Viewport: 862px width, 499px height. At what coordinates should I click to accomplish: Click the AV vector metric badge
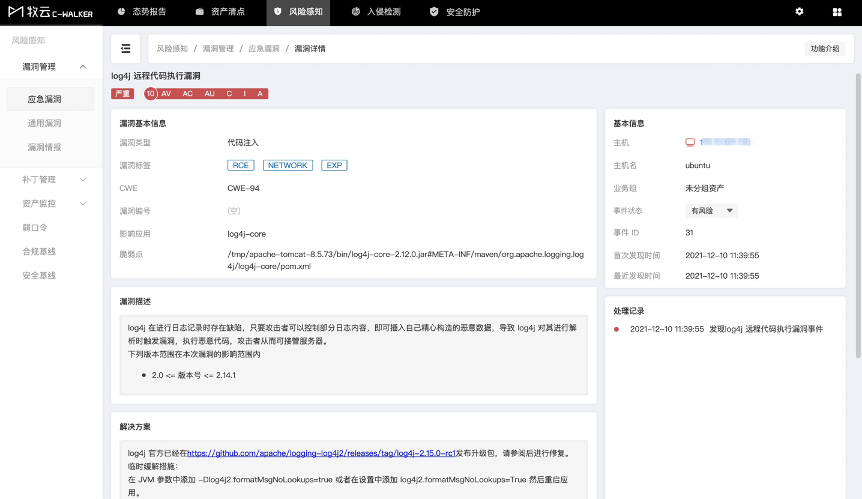(167, 93)
